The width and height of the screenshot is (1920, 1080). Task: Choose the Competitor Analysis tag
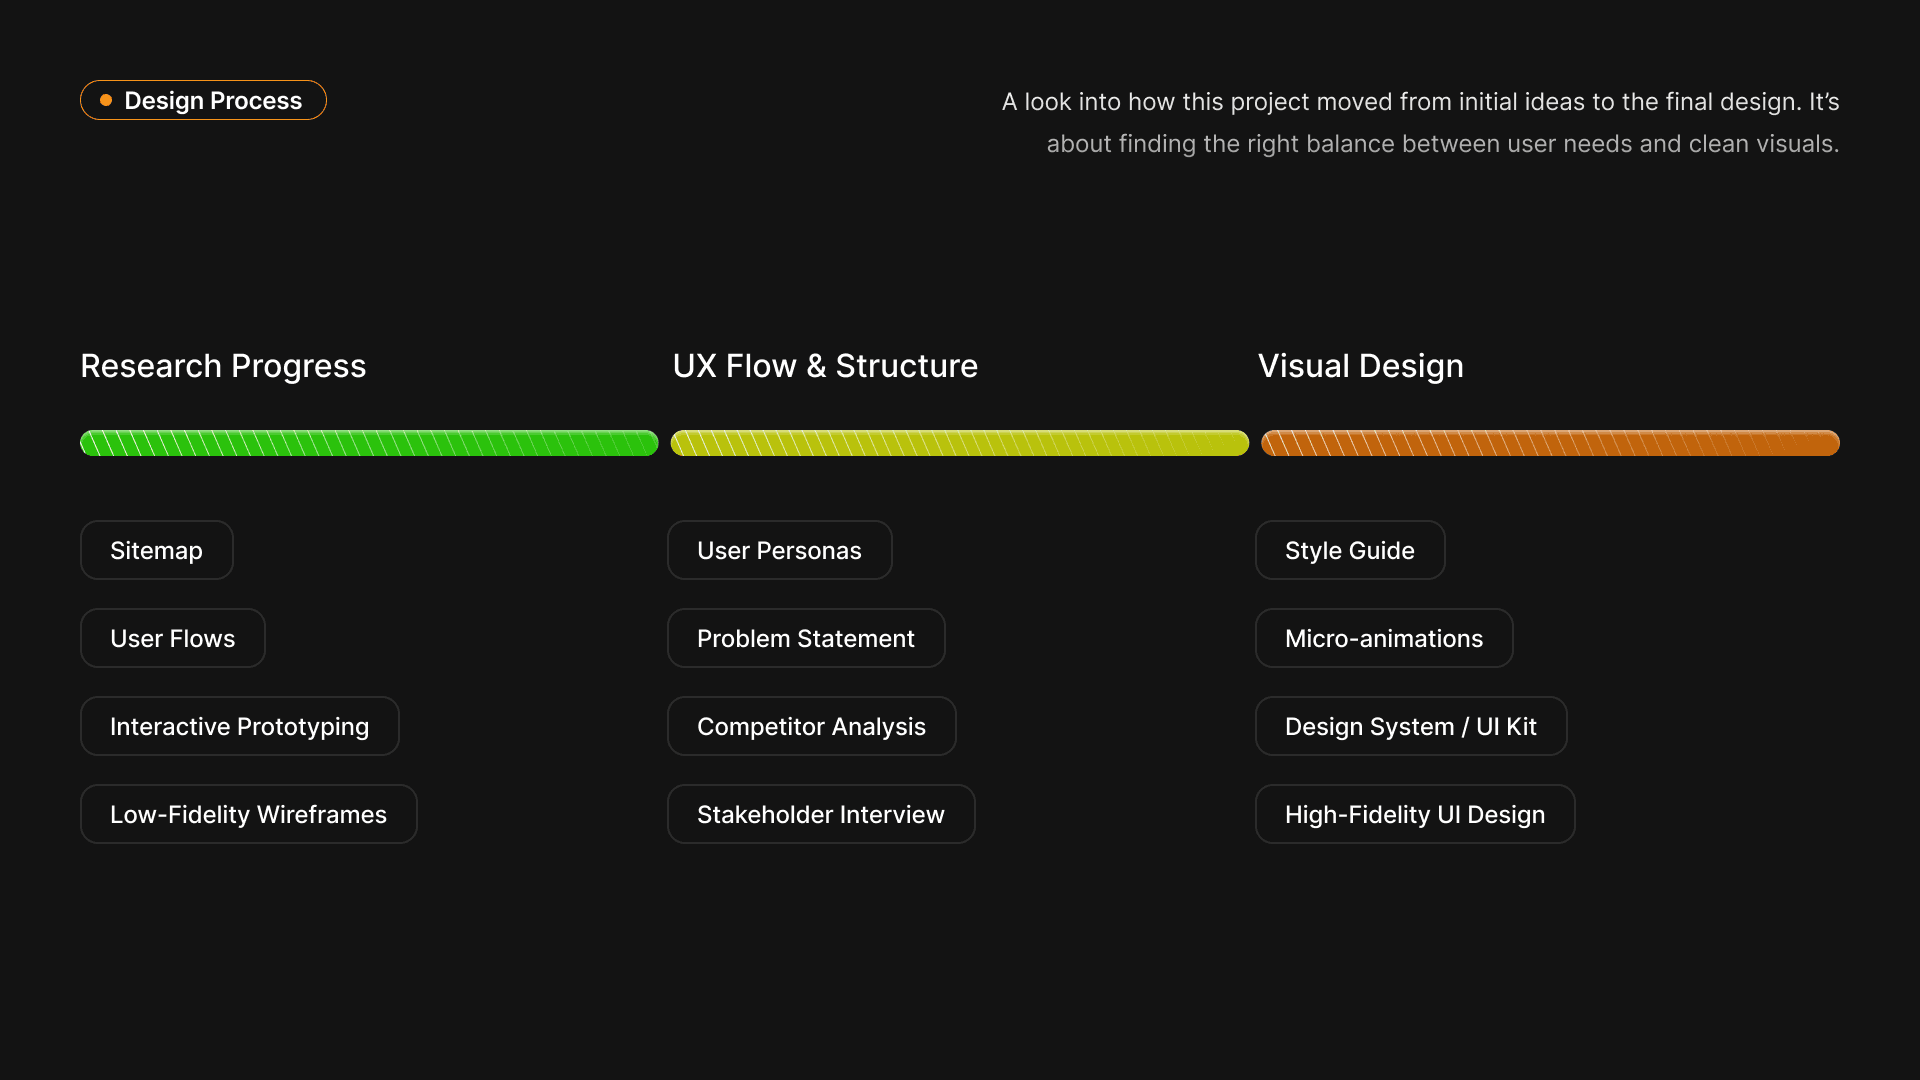(811, 726)
